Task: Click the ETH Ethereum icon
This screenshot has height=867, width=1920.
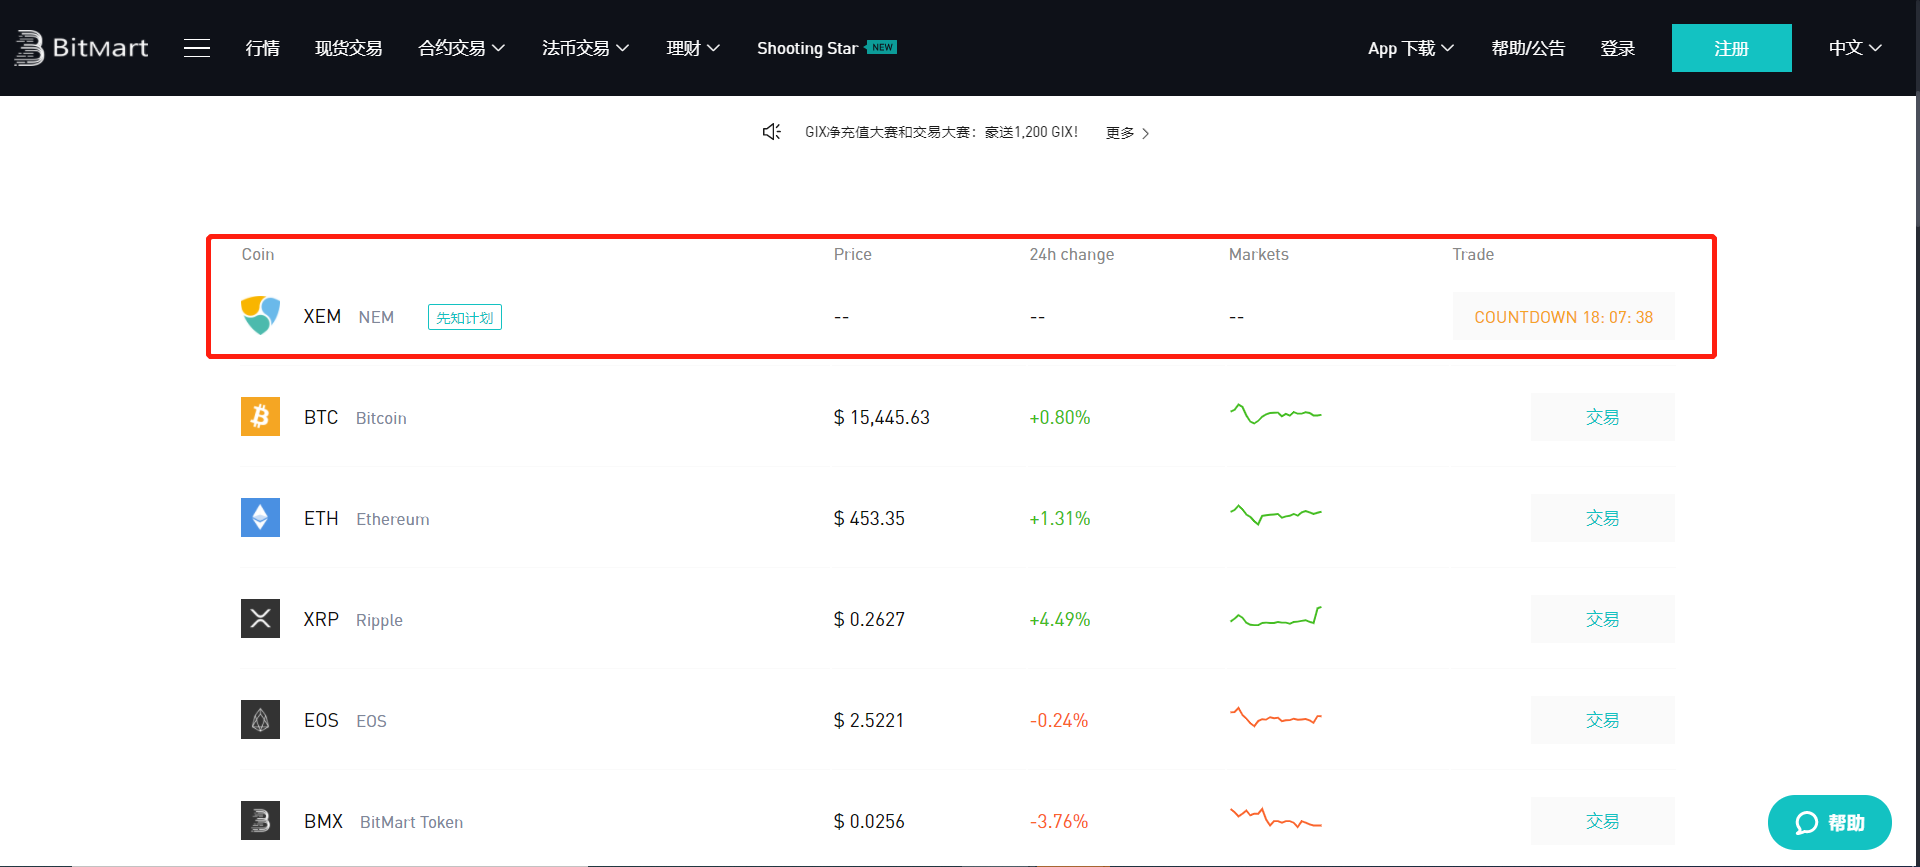Action: coord(260,518)
